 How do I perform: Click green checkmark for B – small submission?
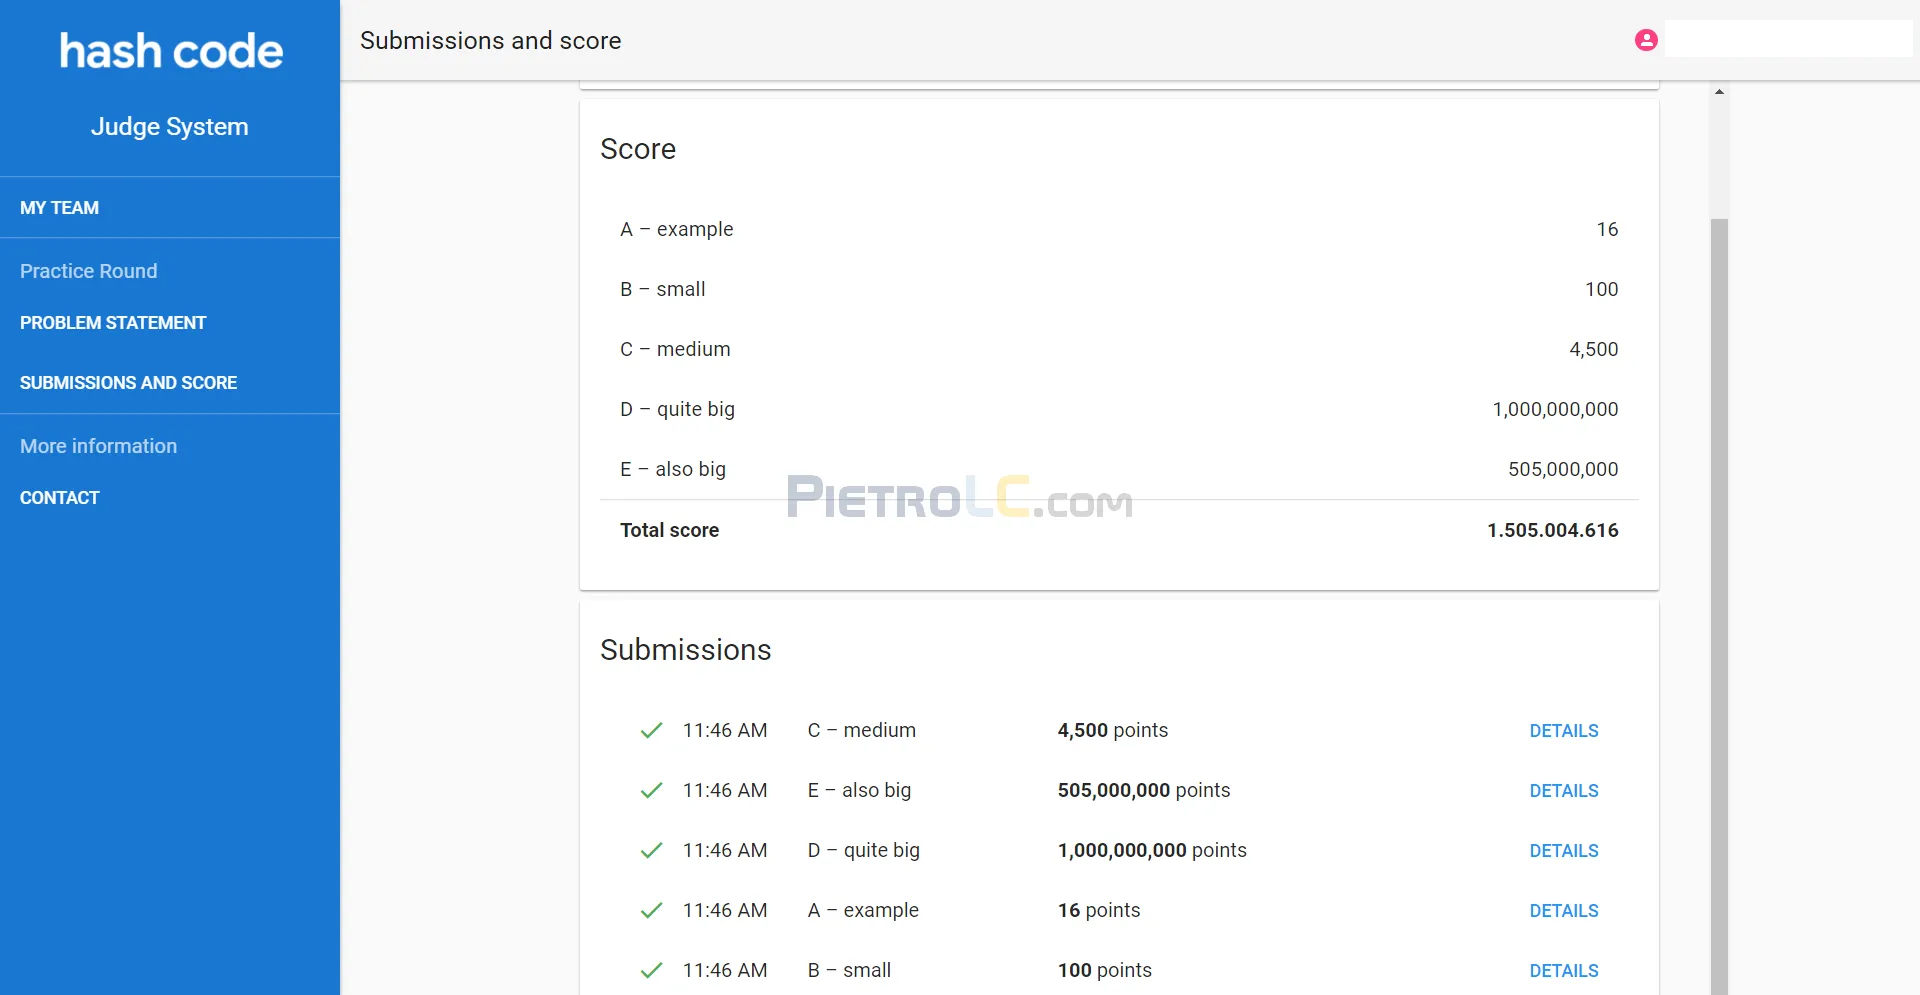point(652,971)
